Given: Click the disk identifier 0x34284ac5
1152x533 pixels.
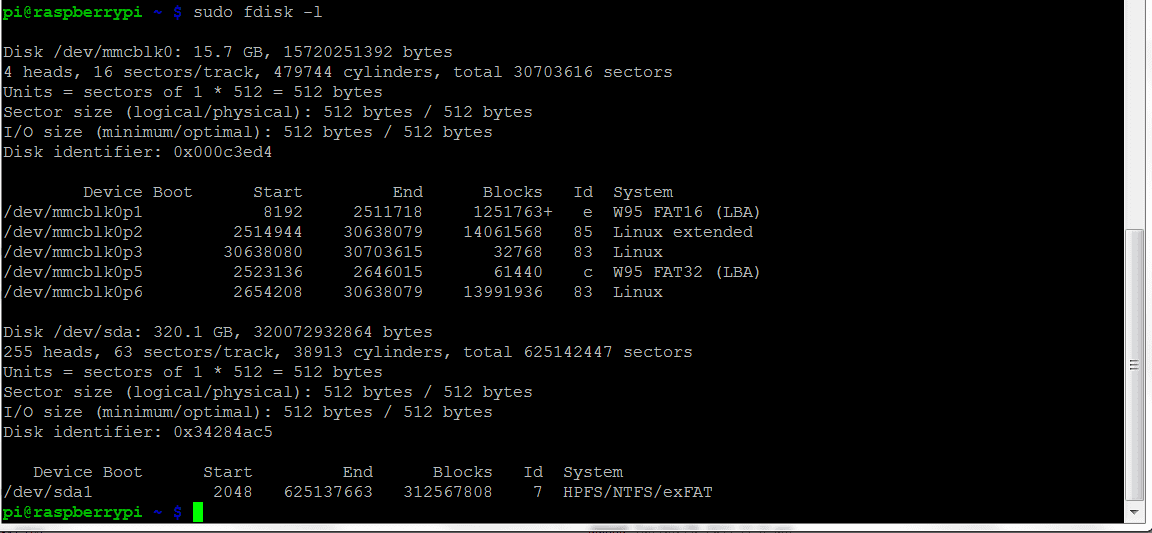Looking at the screenshot, I should 223,432.
